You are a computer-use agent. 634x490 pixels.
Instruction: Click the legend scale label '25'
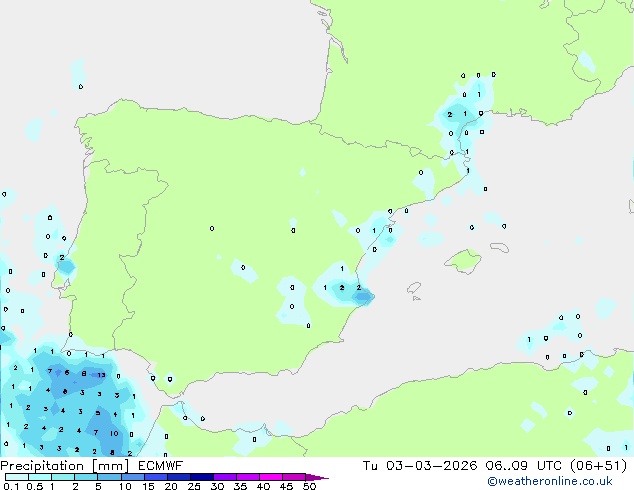pos(194,486)
